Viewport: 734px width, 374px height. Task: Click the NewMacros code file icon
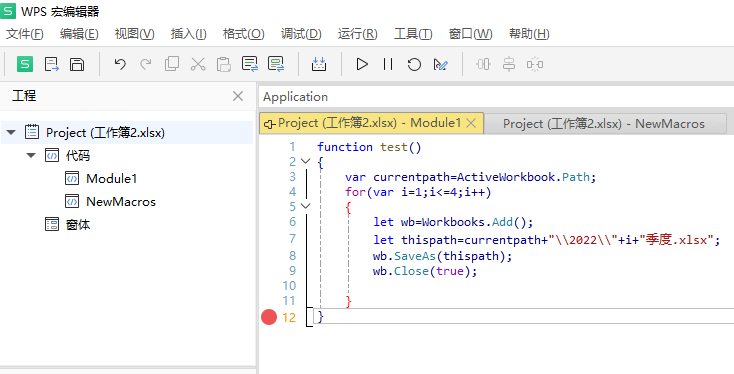[72, 202]
